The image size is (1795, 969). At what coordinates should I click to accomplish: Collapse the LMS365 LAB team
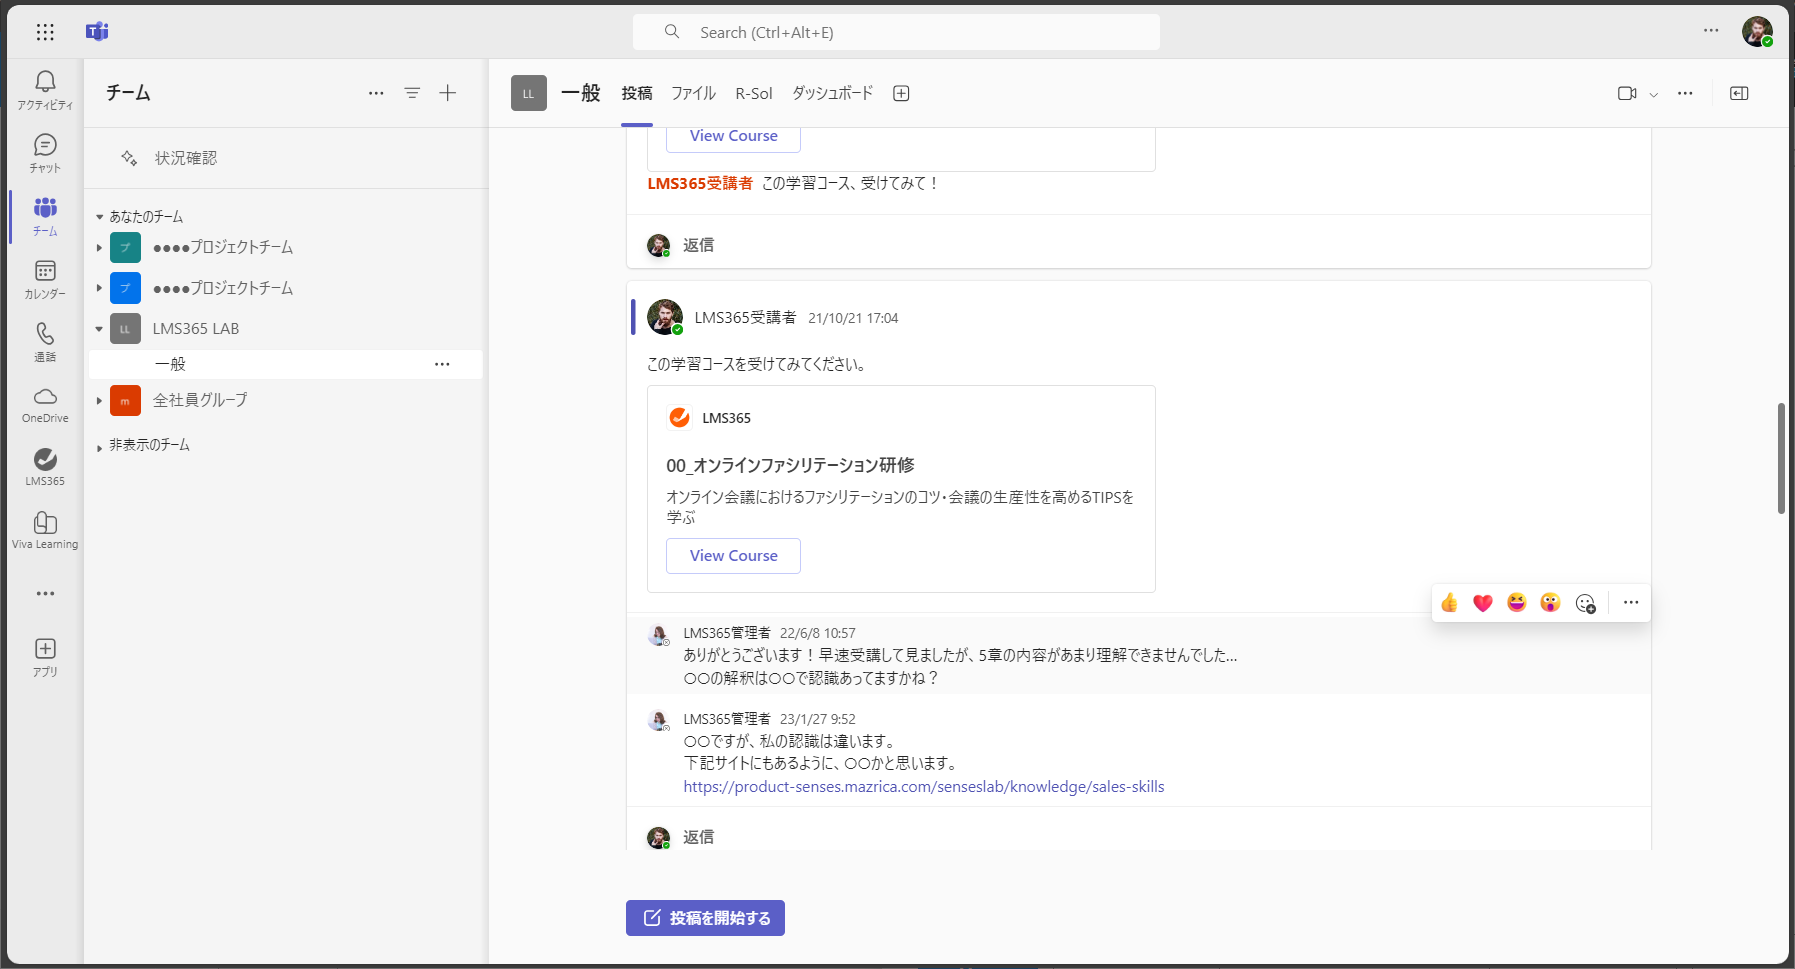(99, 329)
